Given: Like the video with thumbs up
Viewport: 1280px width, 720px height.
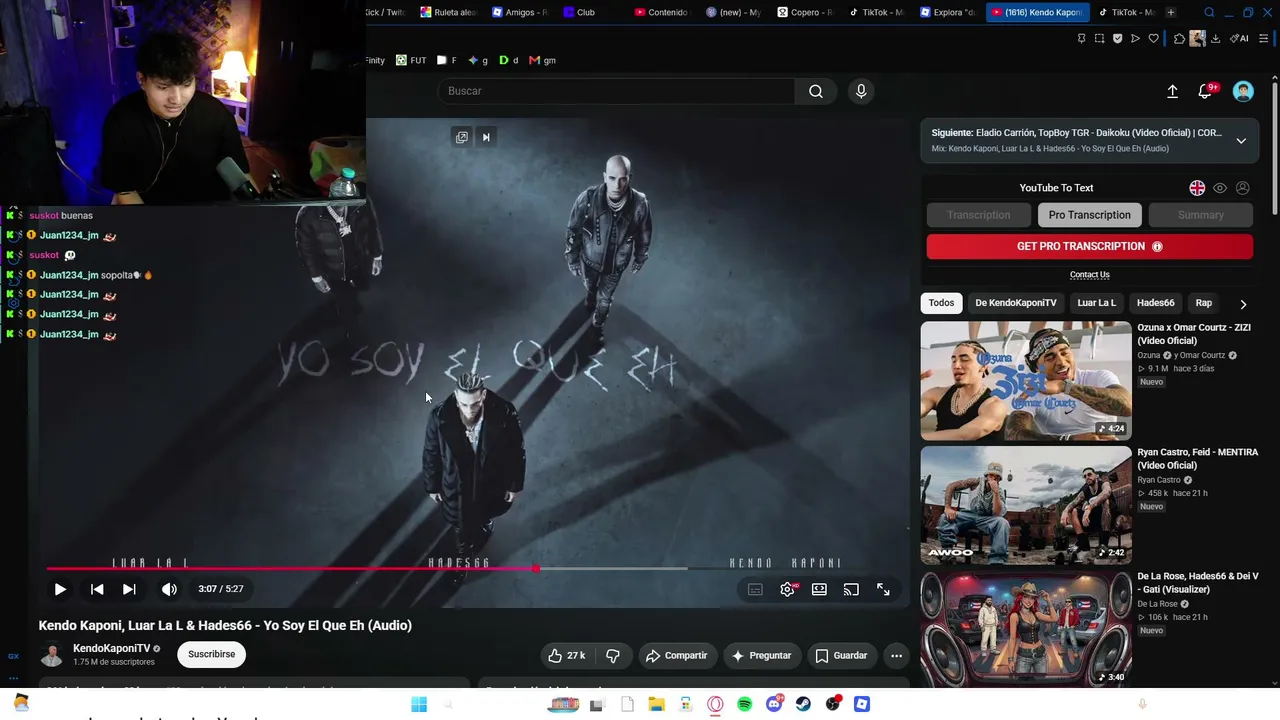Looking at the screenshot, I should (x=566, y=656).
